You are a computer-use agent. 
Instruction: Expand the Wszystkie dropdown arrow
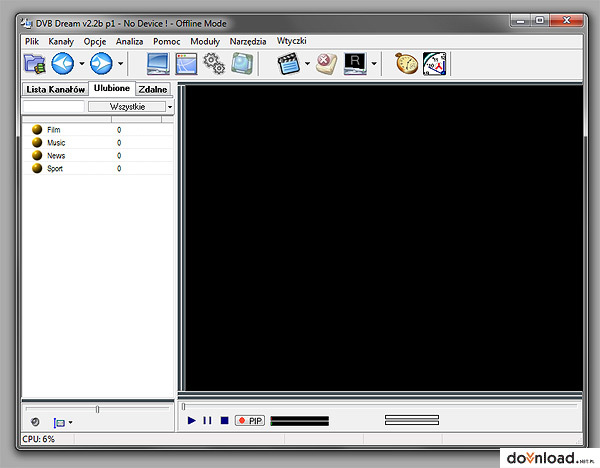click(x=170, y=107)
